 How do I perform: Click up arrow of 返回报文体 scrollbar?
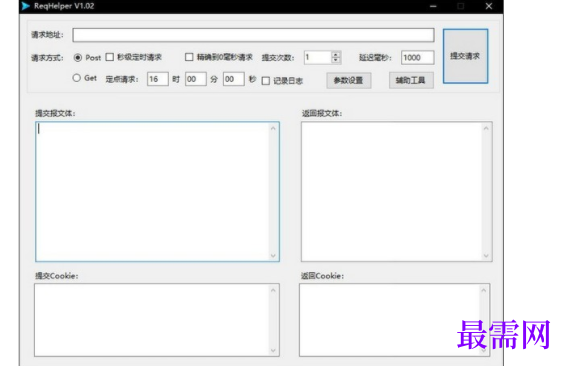pos(486,128)
